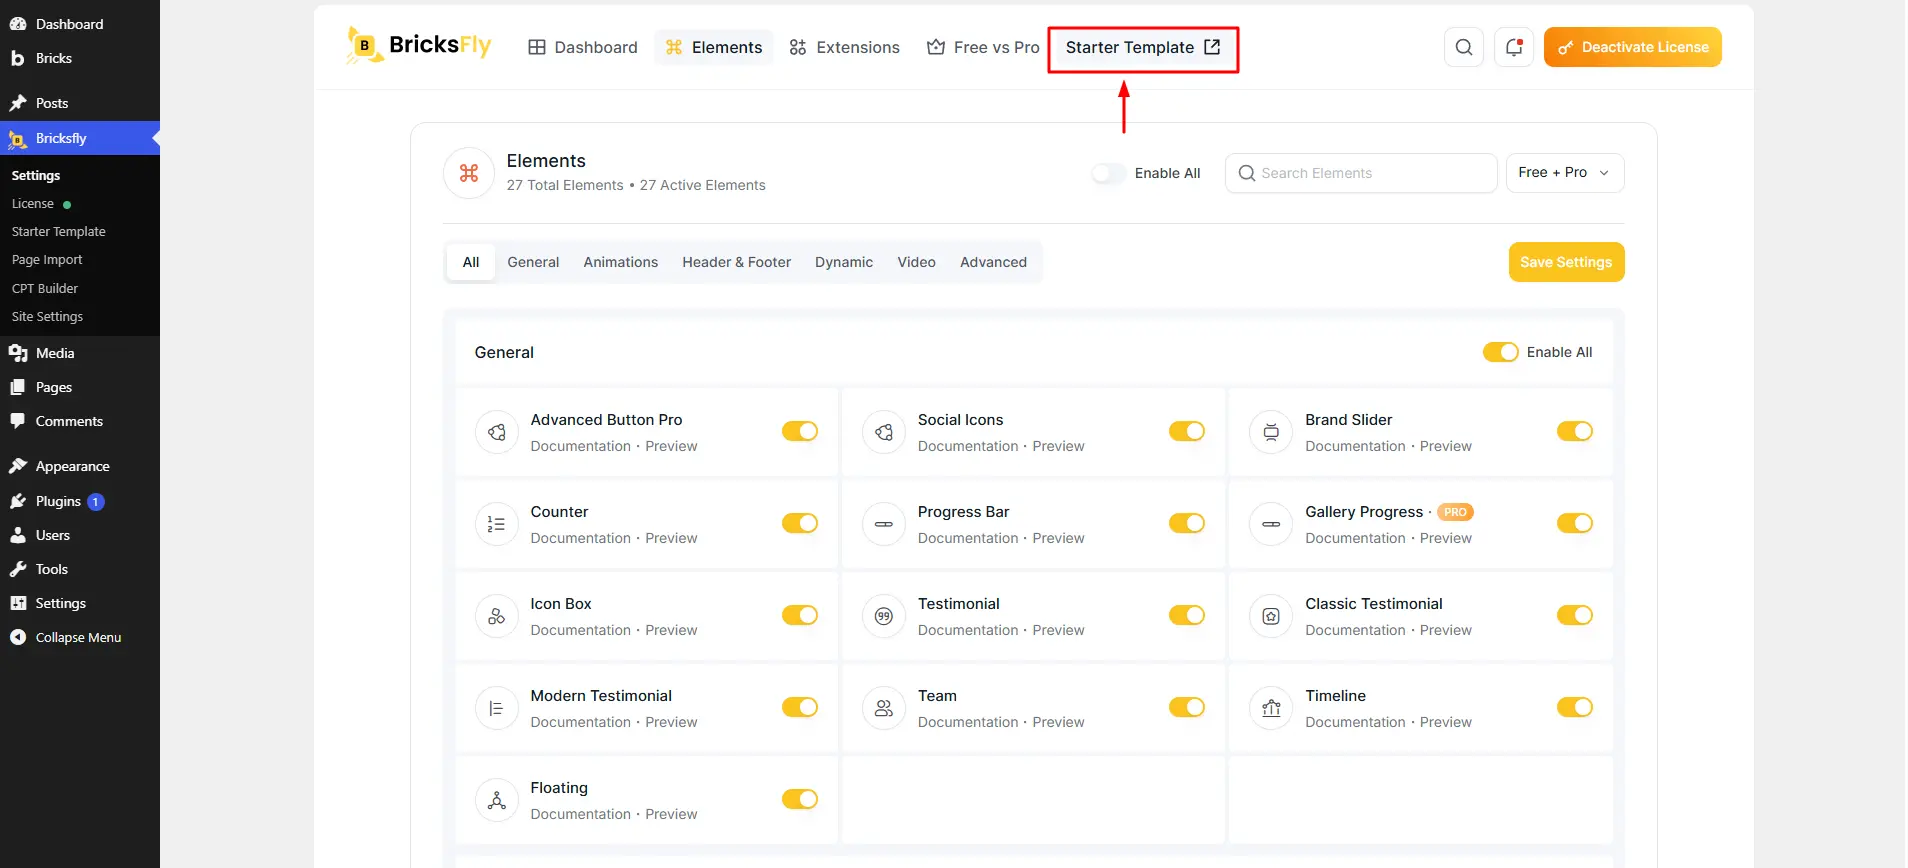Disable the Social Icons element

point(1187,431)
